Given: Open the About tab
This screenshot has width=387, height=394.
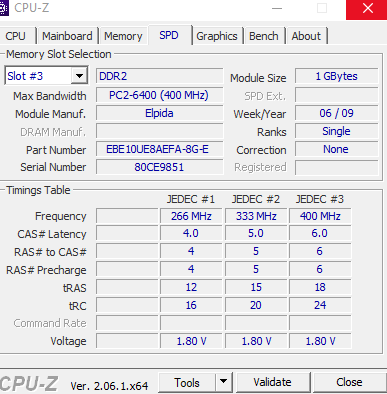Looking at the screenshot, I should [306, 36].
